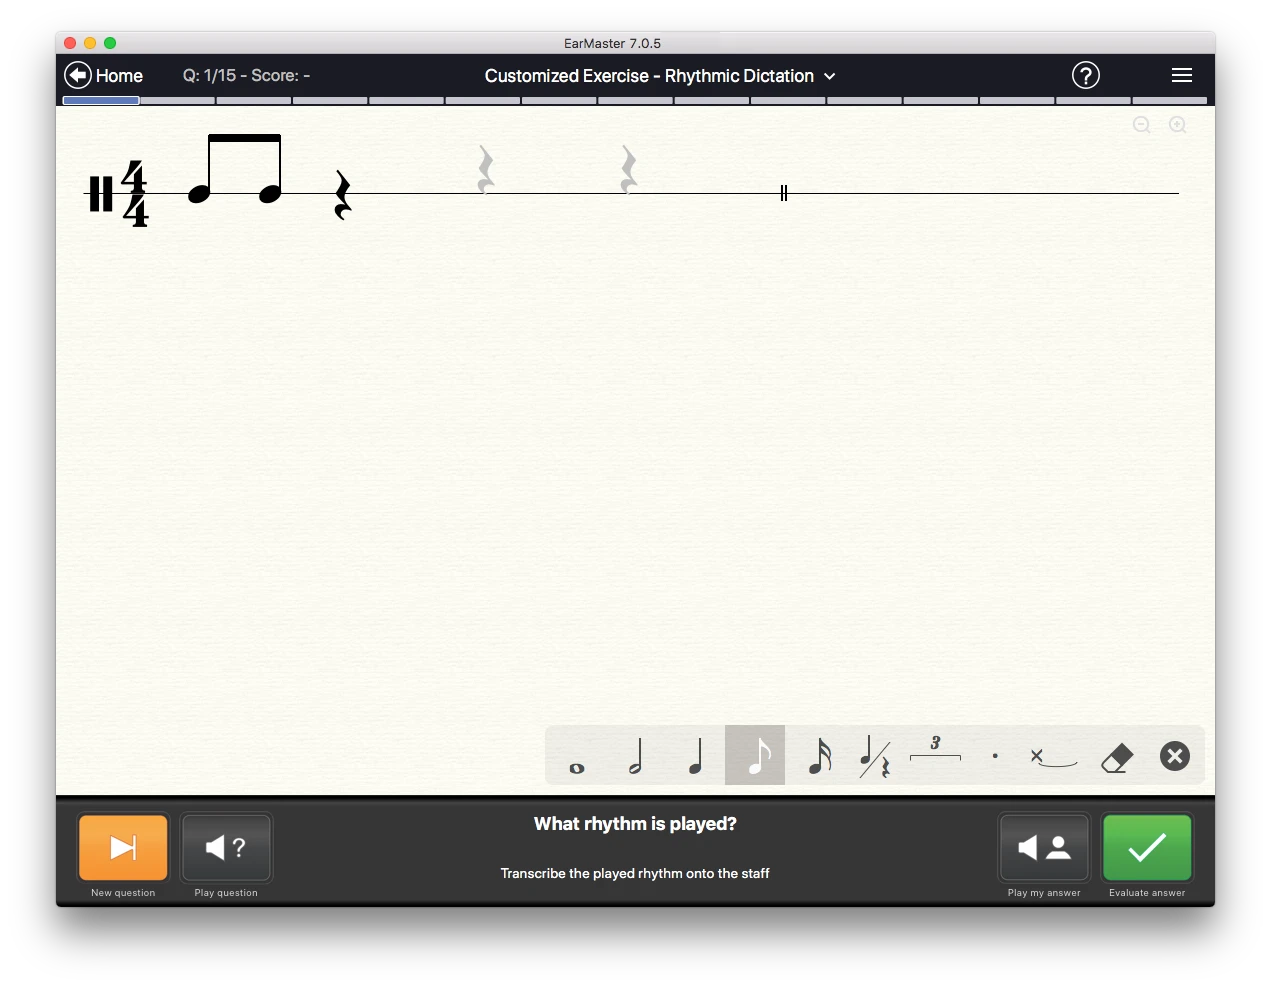
Task: Zoom out the staff view
Action: pos(1142,125)
